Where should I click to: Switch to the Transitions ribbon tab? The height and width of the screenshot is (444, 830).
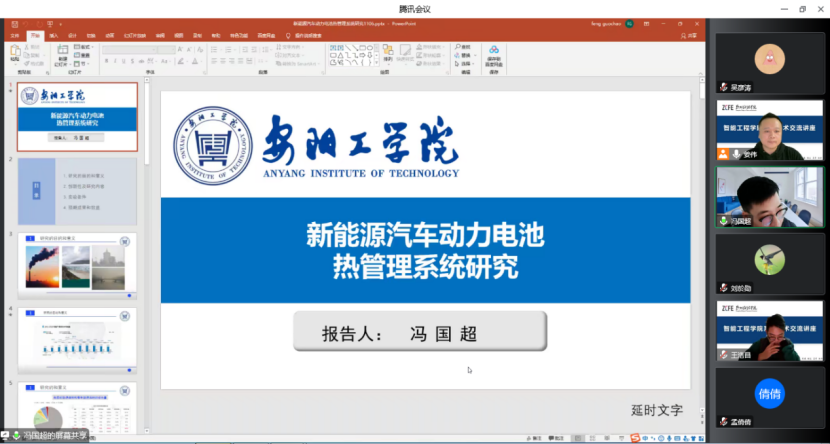coord(91,36)
